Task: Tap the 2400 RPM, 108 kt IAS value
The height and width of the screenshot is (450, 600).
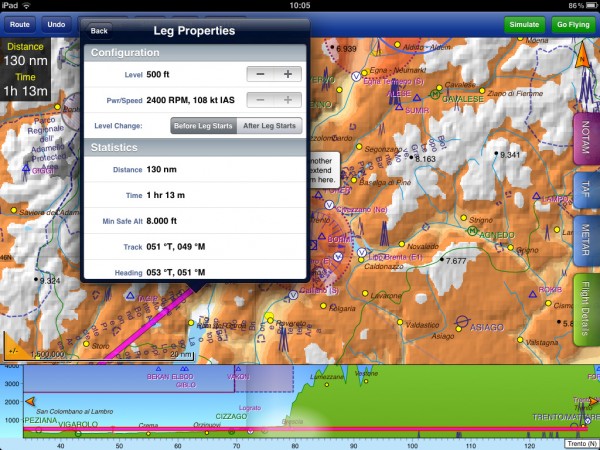Action: [191, 100]
